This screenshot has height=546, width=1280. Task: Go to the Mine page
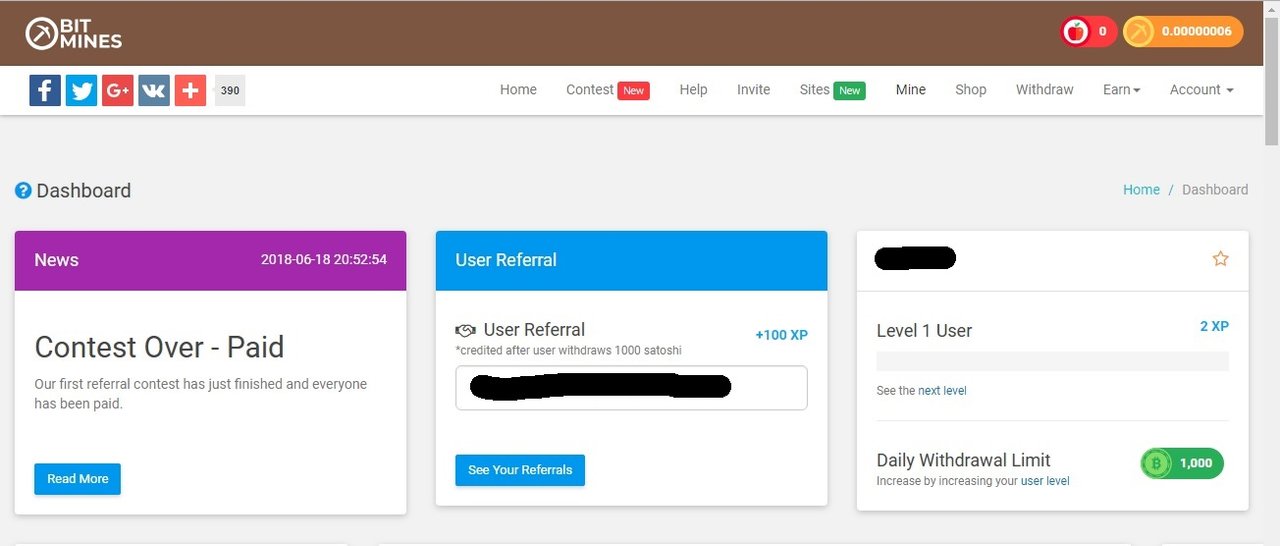point(910,89)
